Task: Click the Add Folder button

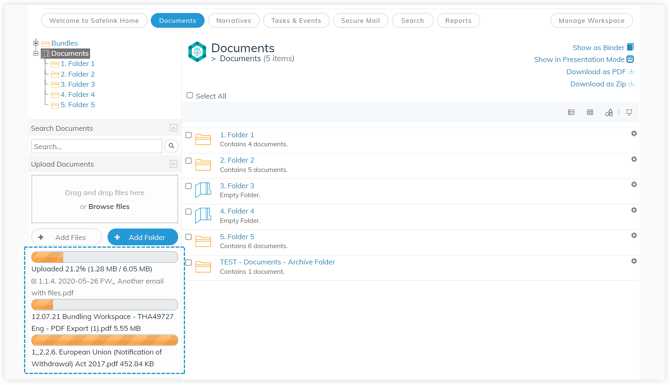Action: pos(143,237)
